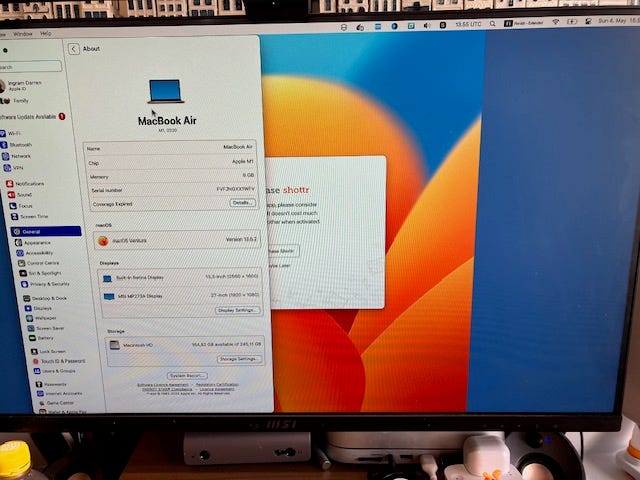
Task: Open Wi-Fi status in menu bar
Action: click(555, 22)
